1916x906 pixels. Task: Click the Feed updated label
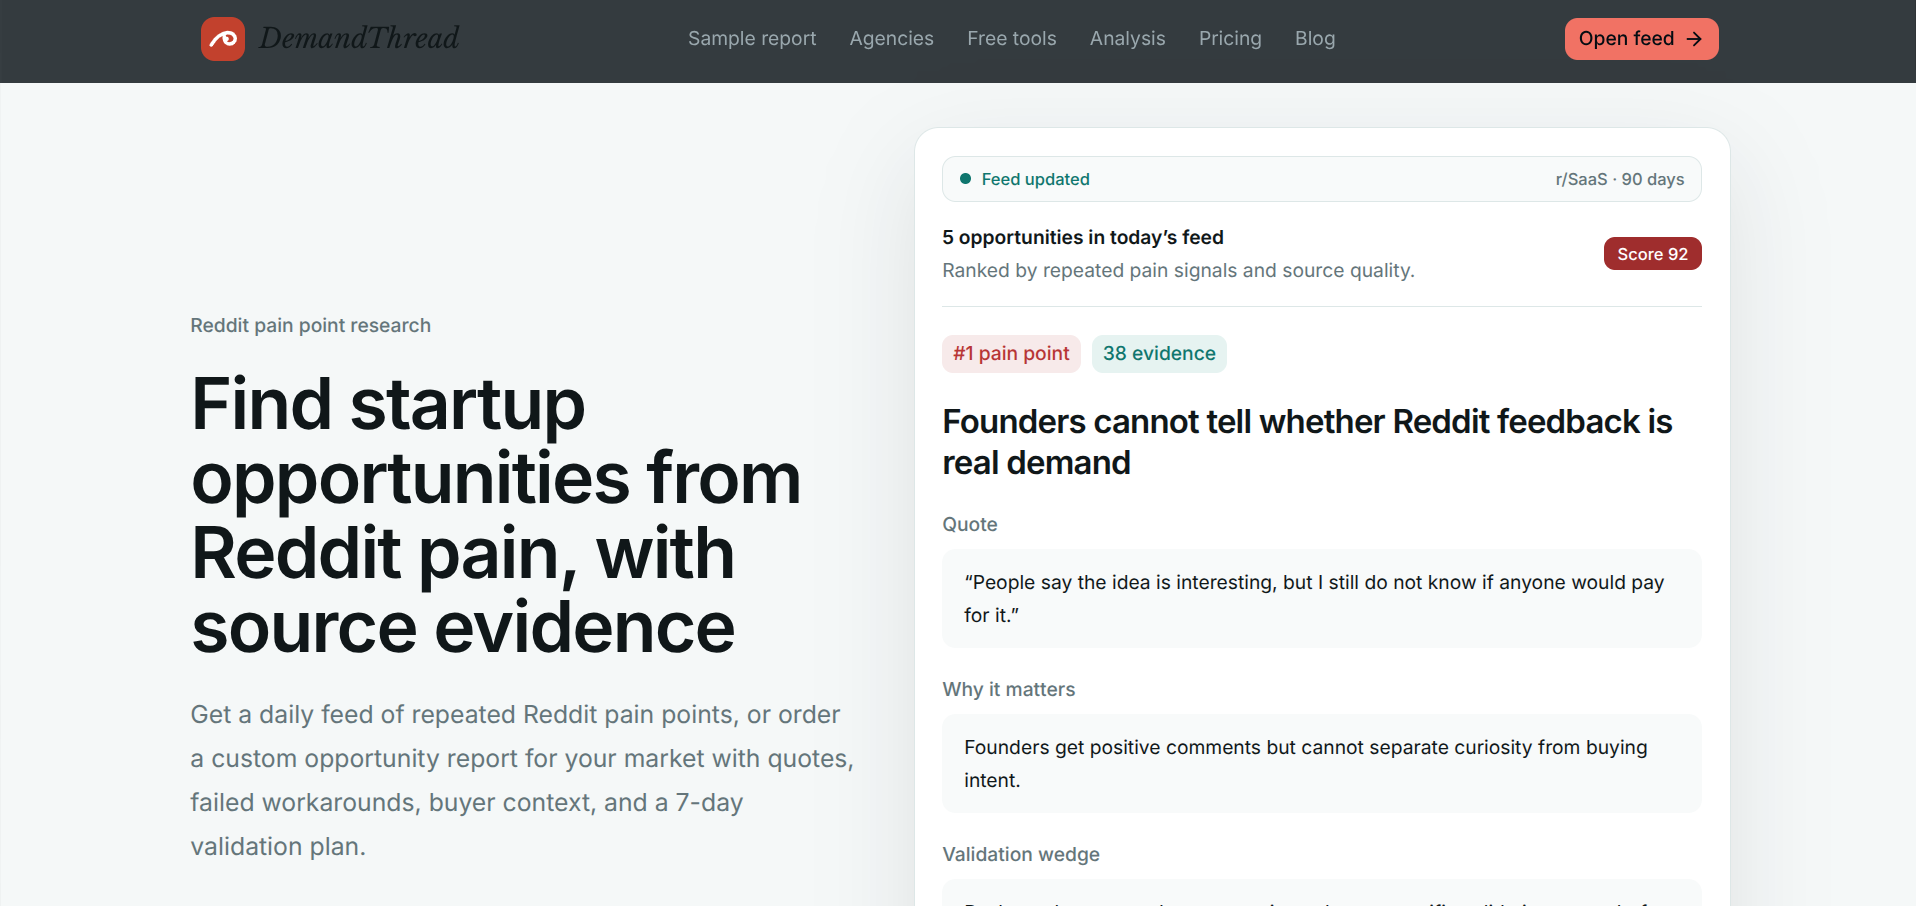tap(1035, 179)
